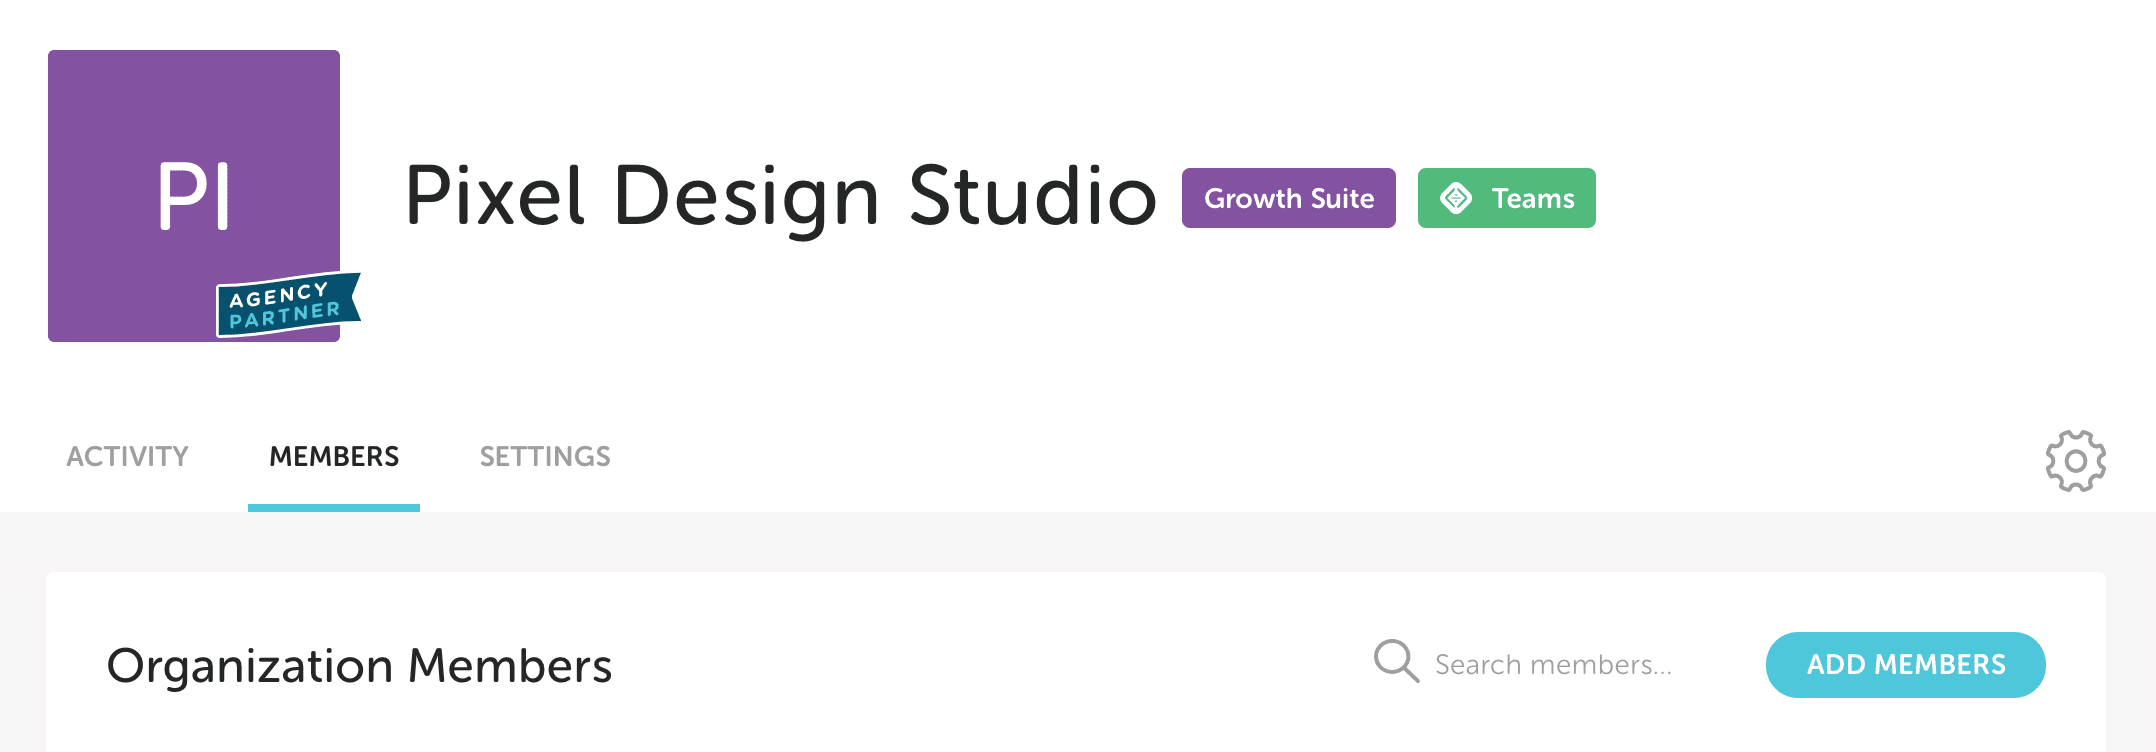Image resolution: width=2156 pixels, height=752 pixels.
Task: Click the Teams diamond icon
Action: coord(1456,198)
